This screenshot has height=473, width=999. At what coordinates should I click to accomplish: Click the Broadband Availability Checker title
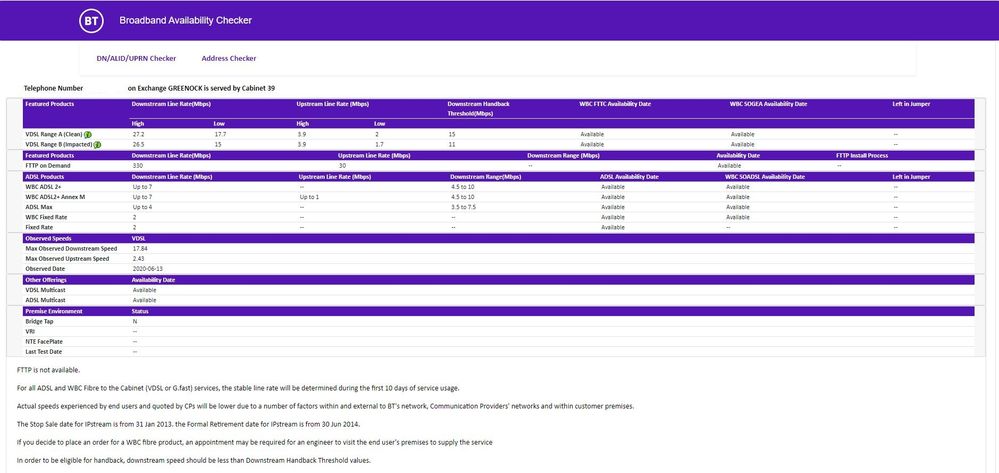(185, 20)
